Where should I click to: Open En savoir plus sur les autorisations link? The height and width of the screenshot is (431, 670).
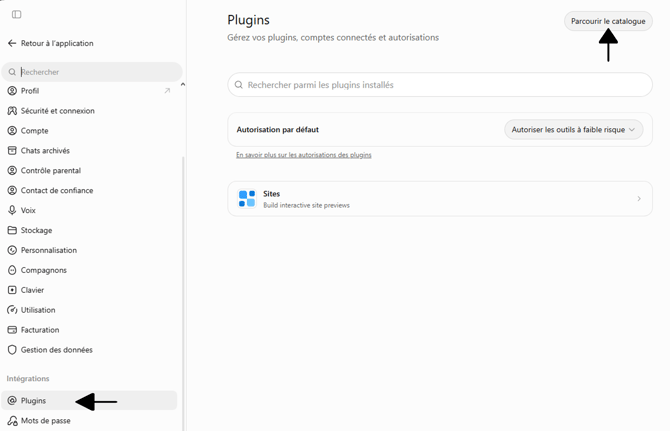(x=304, y=155)
